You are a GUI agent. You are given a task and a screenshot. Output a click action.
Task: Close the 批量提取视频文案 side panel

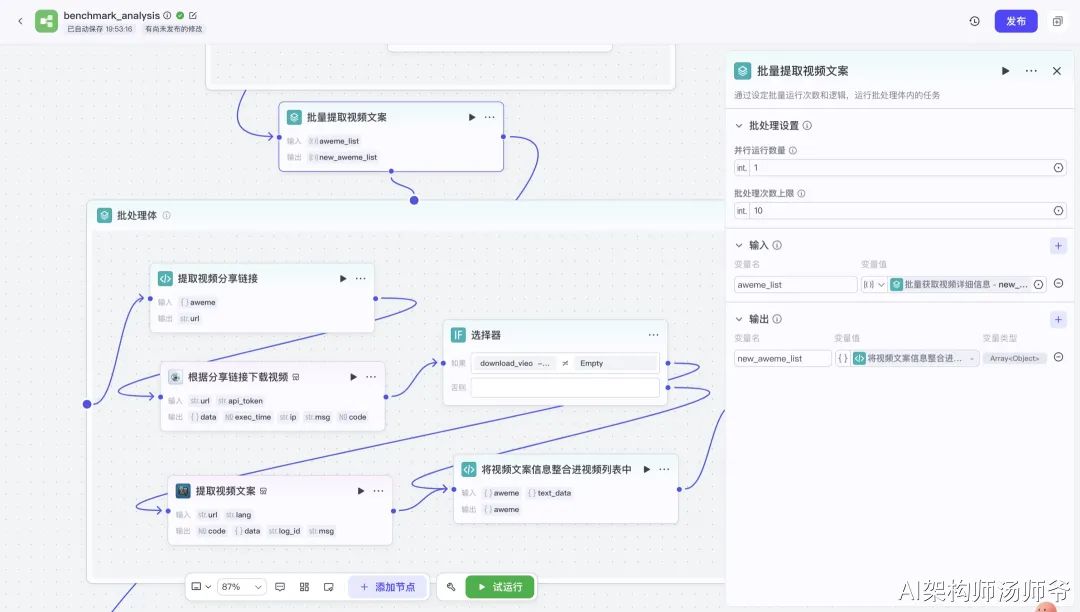[1057, 71]
